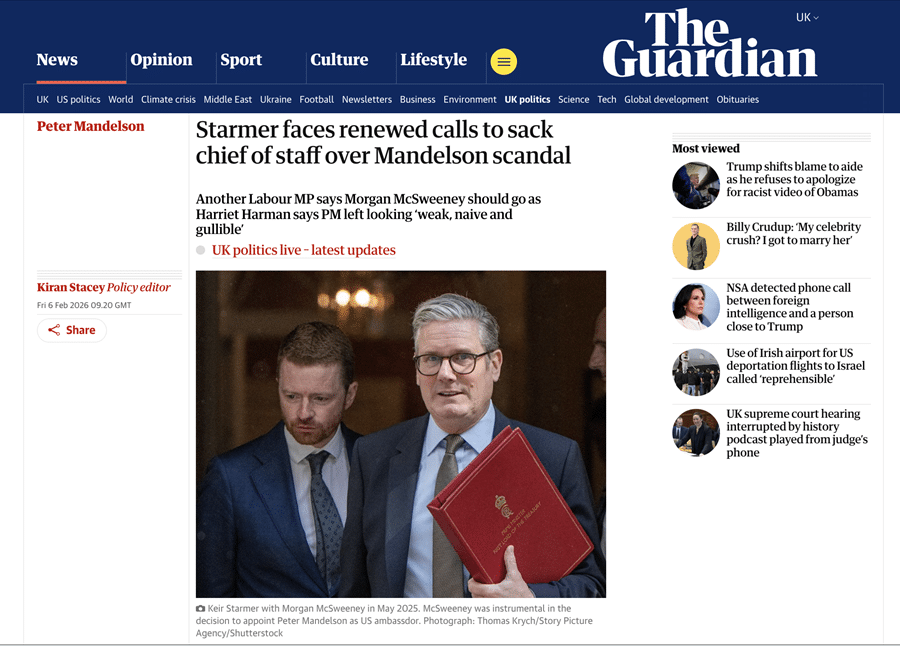Open the yellow hamburger menu button
Image resolution: width=900 pixels, height=646 pixels.
503,62
